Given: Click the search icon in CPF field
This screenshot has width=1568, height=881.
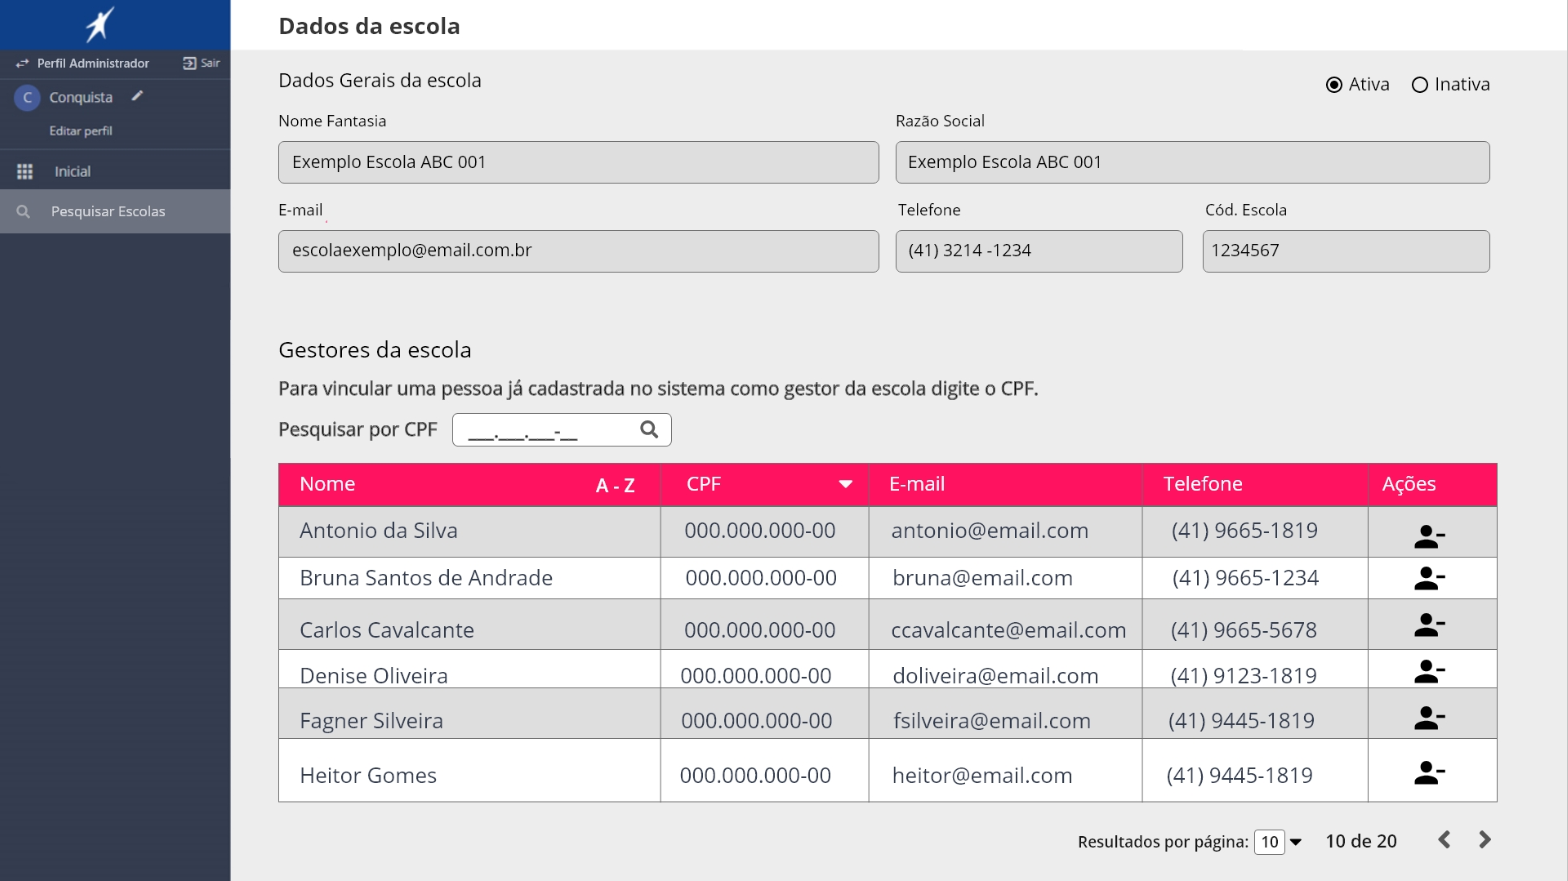Looking at the screenshot, I should (x=649, y=429).
